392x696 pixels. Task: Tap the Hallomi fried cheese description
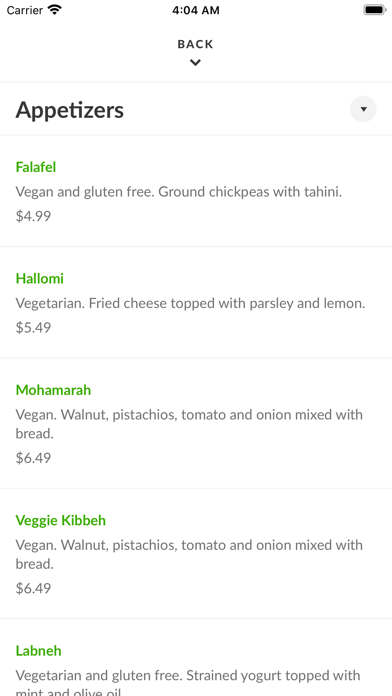(190, 304)
